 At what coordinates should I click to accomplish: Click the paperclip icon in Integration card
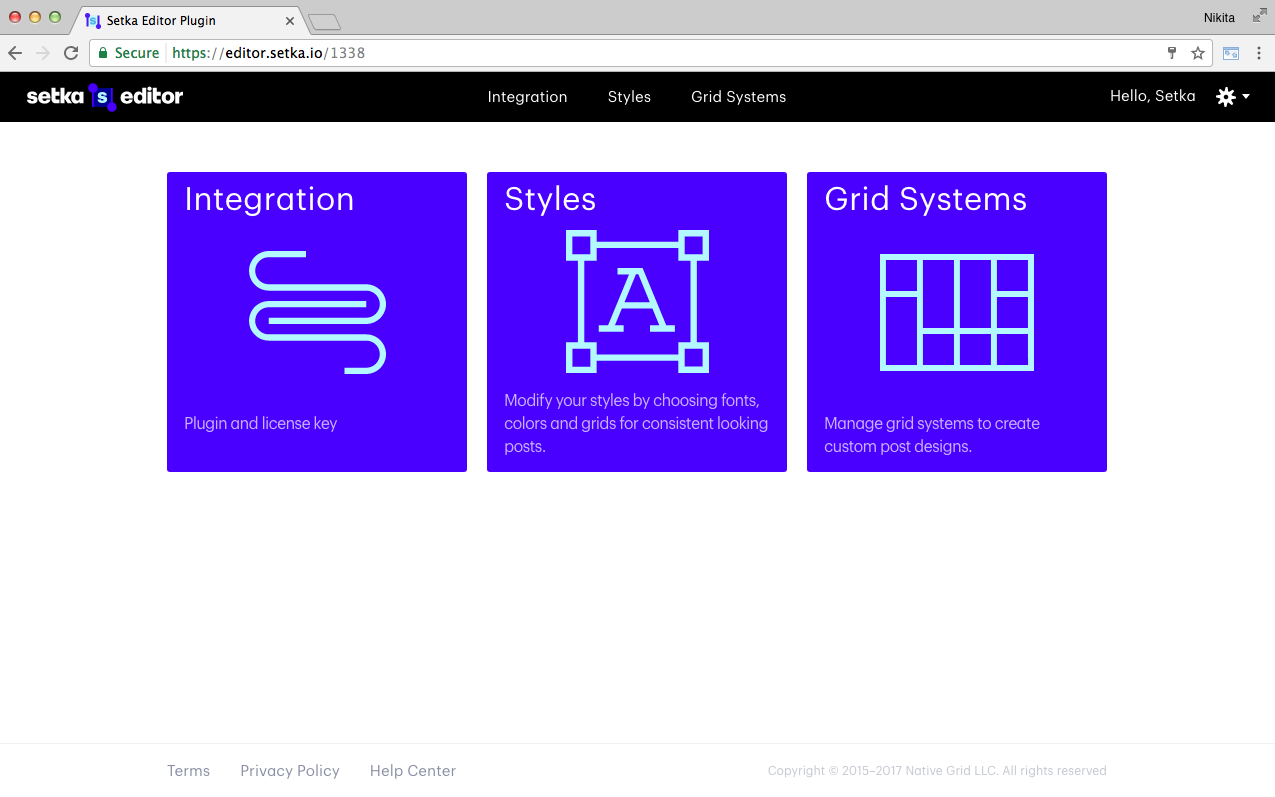point(317,313)
